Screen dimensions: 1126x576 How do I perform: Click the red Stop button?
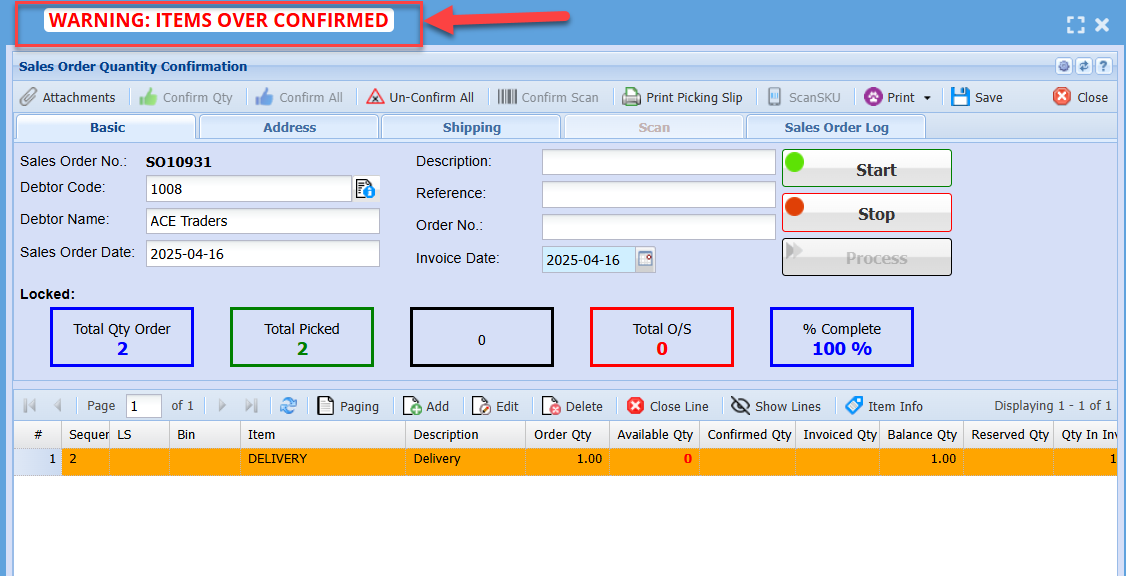point(867,213)
